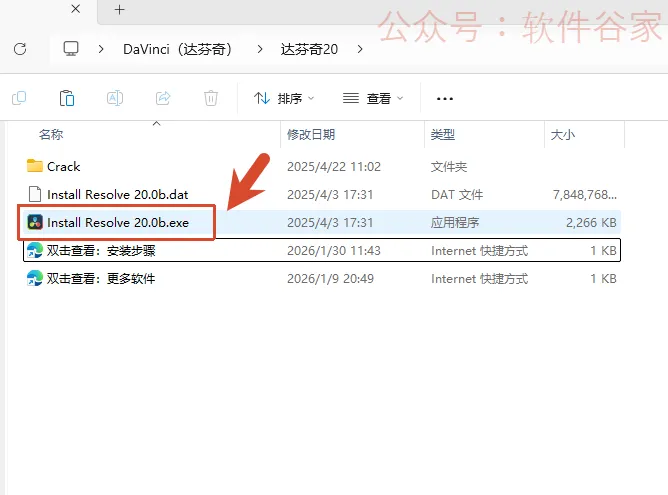Click Internet 快捷方式 type in 安装步骤 row
The width and height of the screenshot is (668, 495).
tap(479, 251)
